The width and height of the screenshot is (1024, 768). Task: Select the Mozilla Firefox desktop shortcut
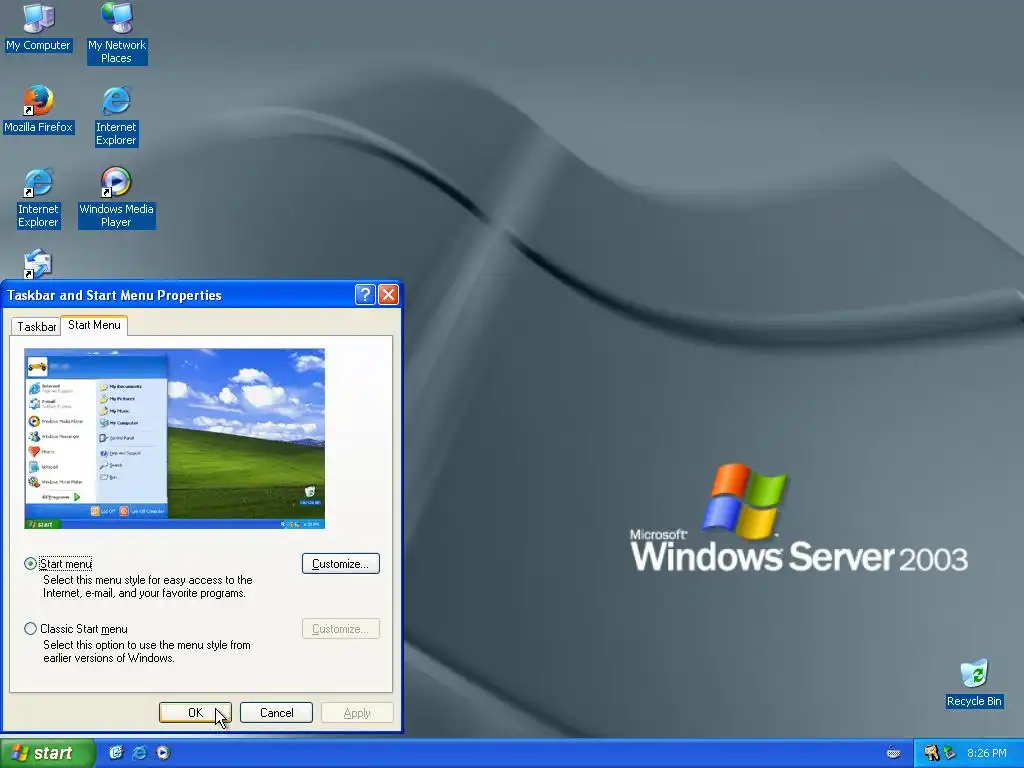coord(38,110)
